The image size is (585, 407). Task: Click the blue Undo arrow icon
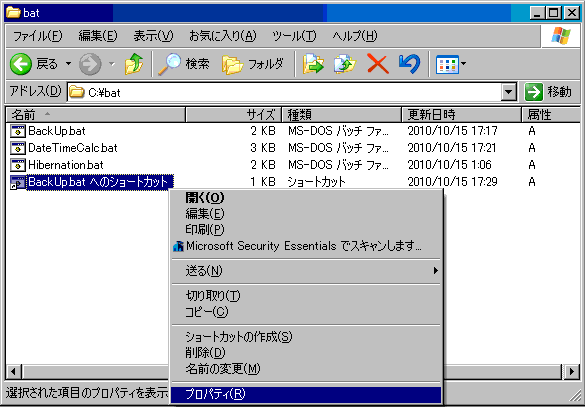pyautogui.click(x=409, y=64)
